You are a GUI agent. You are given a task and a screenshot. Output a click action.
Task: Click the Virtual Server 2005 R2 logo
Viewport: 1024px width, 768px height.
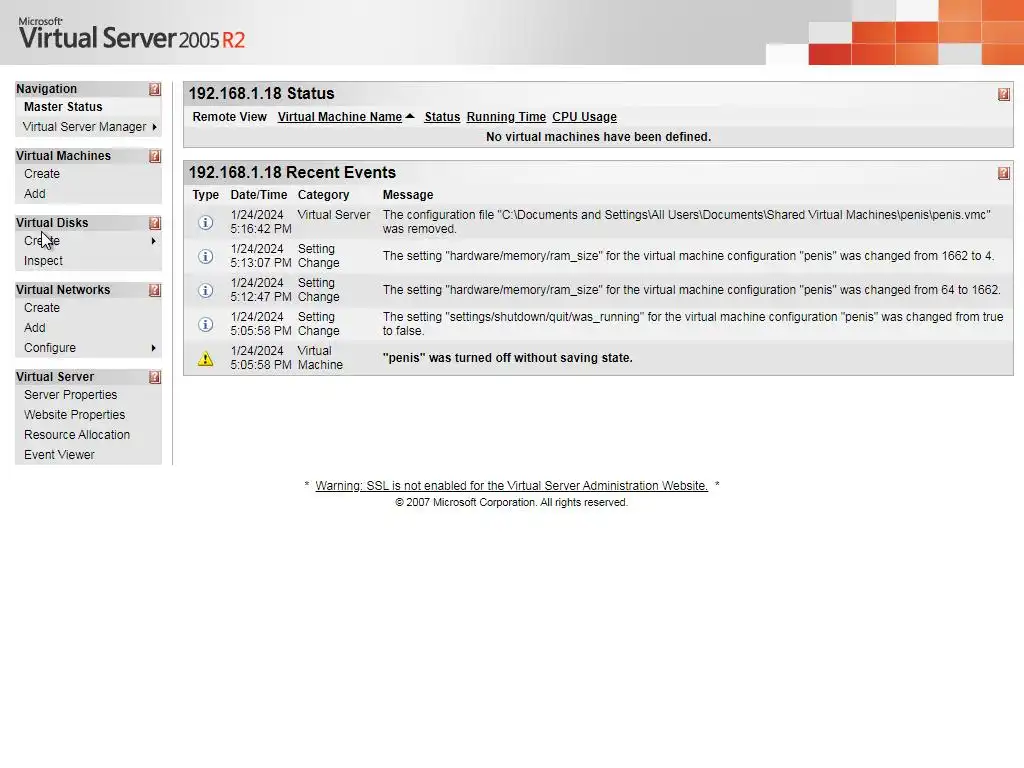[x=132, y=34]
